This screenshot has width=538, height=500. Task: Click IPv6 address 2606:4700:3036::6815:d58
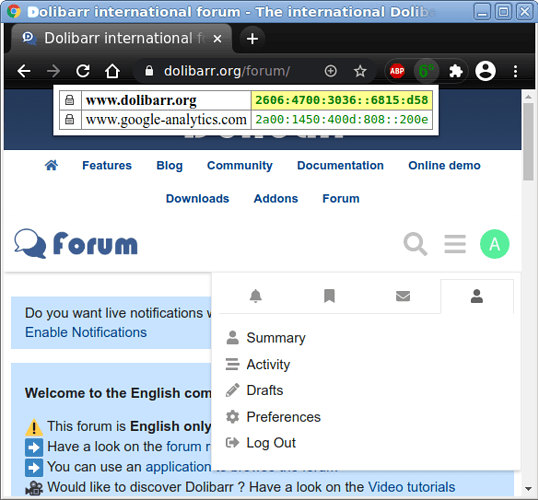point(342,100)
